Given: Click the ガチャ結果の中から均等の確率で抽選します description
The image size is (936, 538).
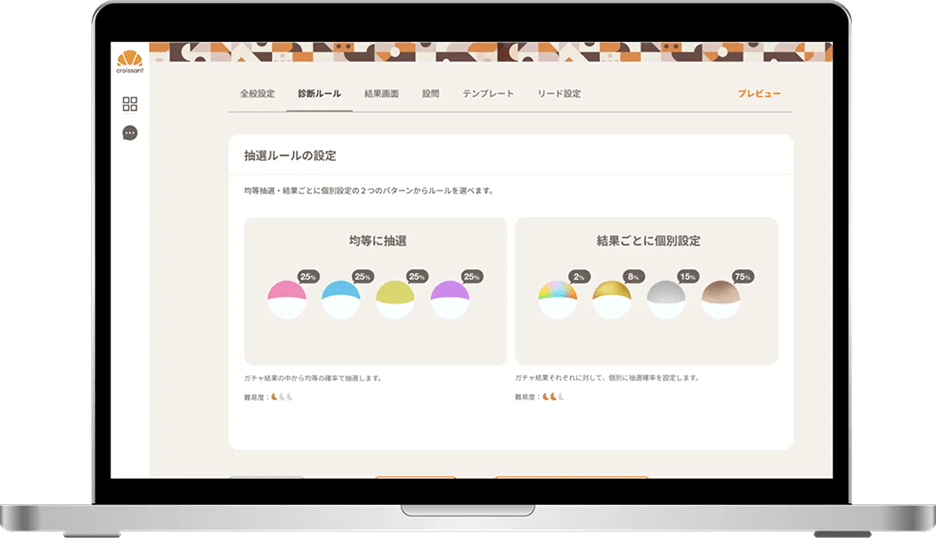Looking at the screenshot, I should tap(313, 378).
